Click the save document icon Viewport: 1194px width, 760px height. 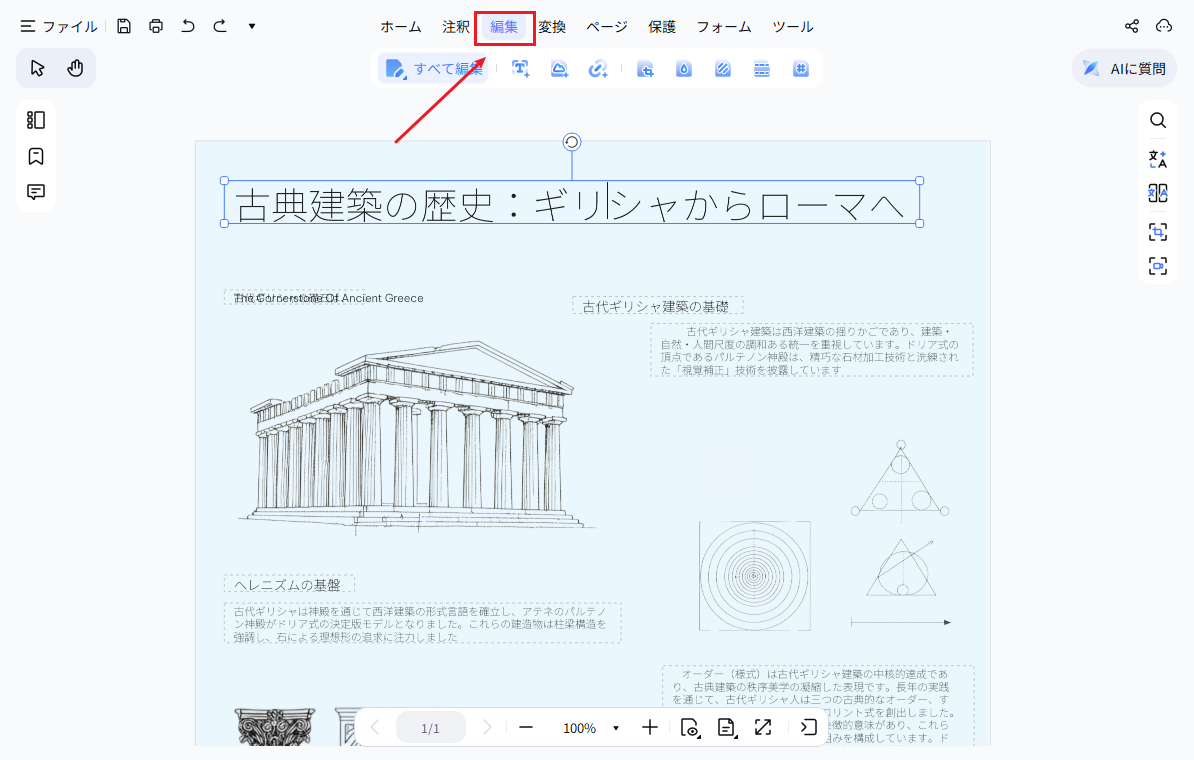pos(124,26)
